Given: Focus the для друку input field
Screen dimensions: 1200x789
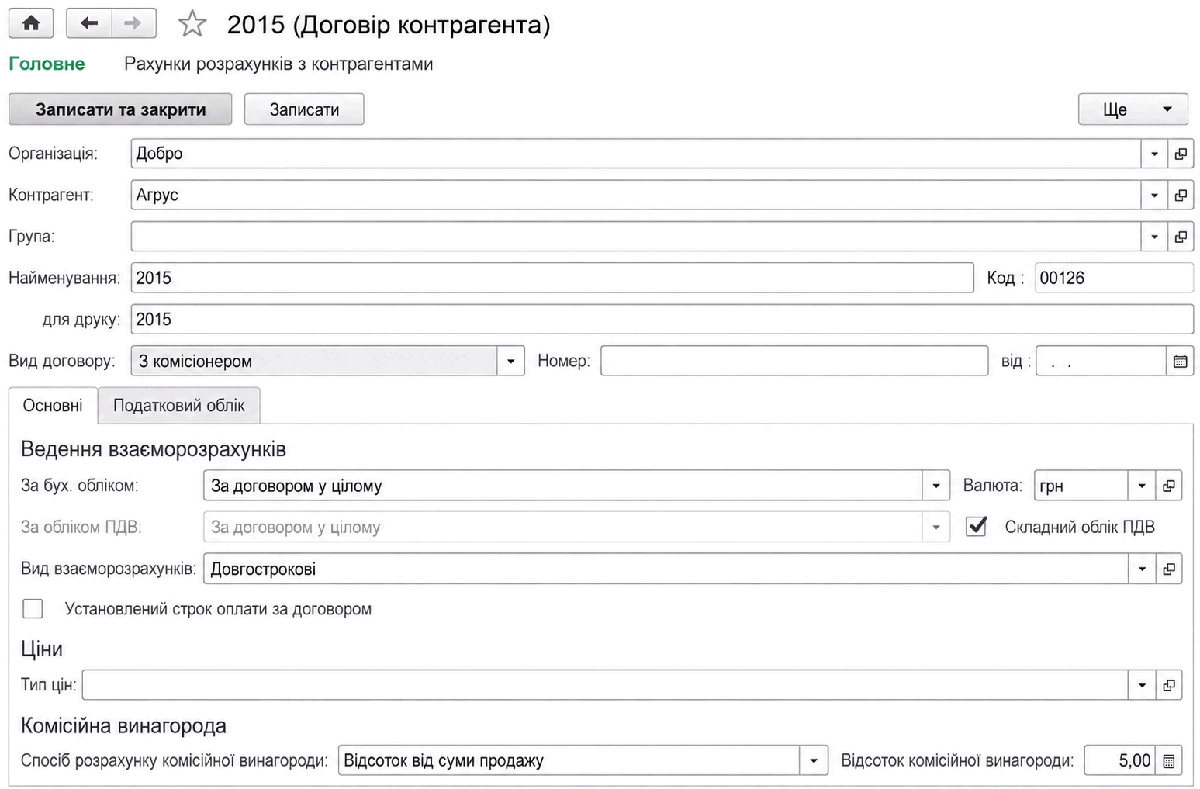Looking at the screenshot, I should coord(662,320).
